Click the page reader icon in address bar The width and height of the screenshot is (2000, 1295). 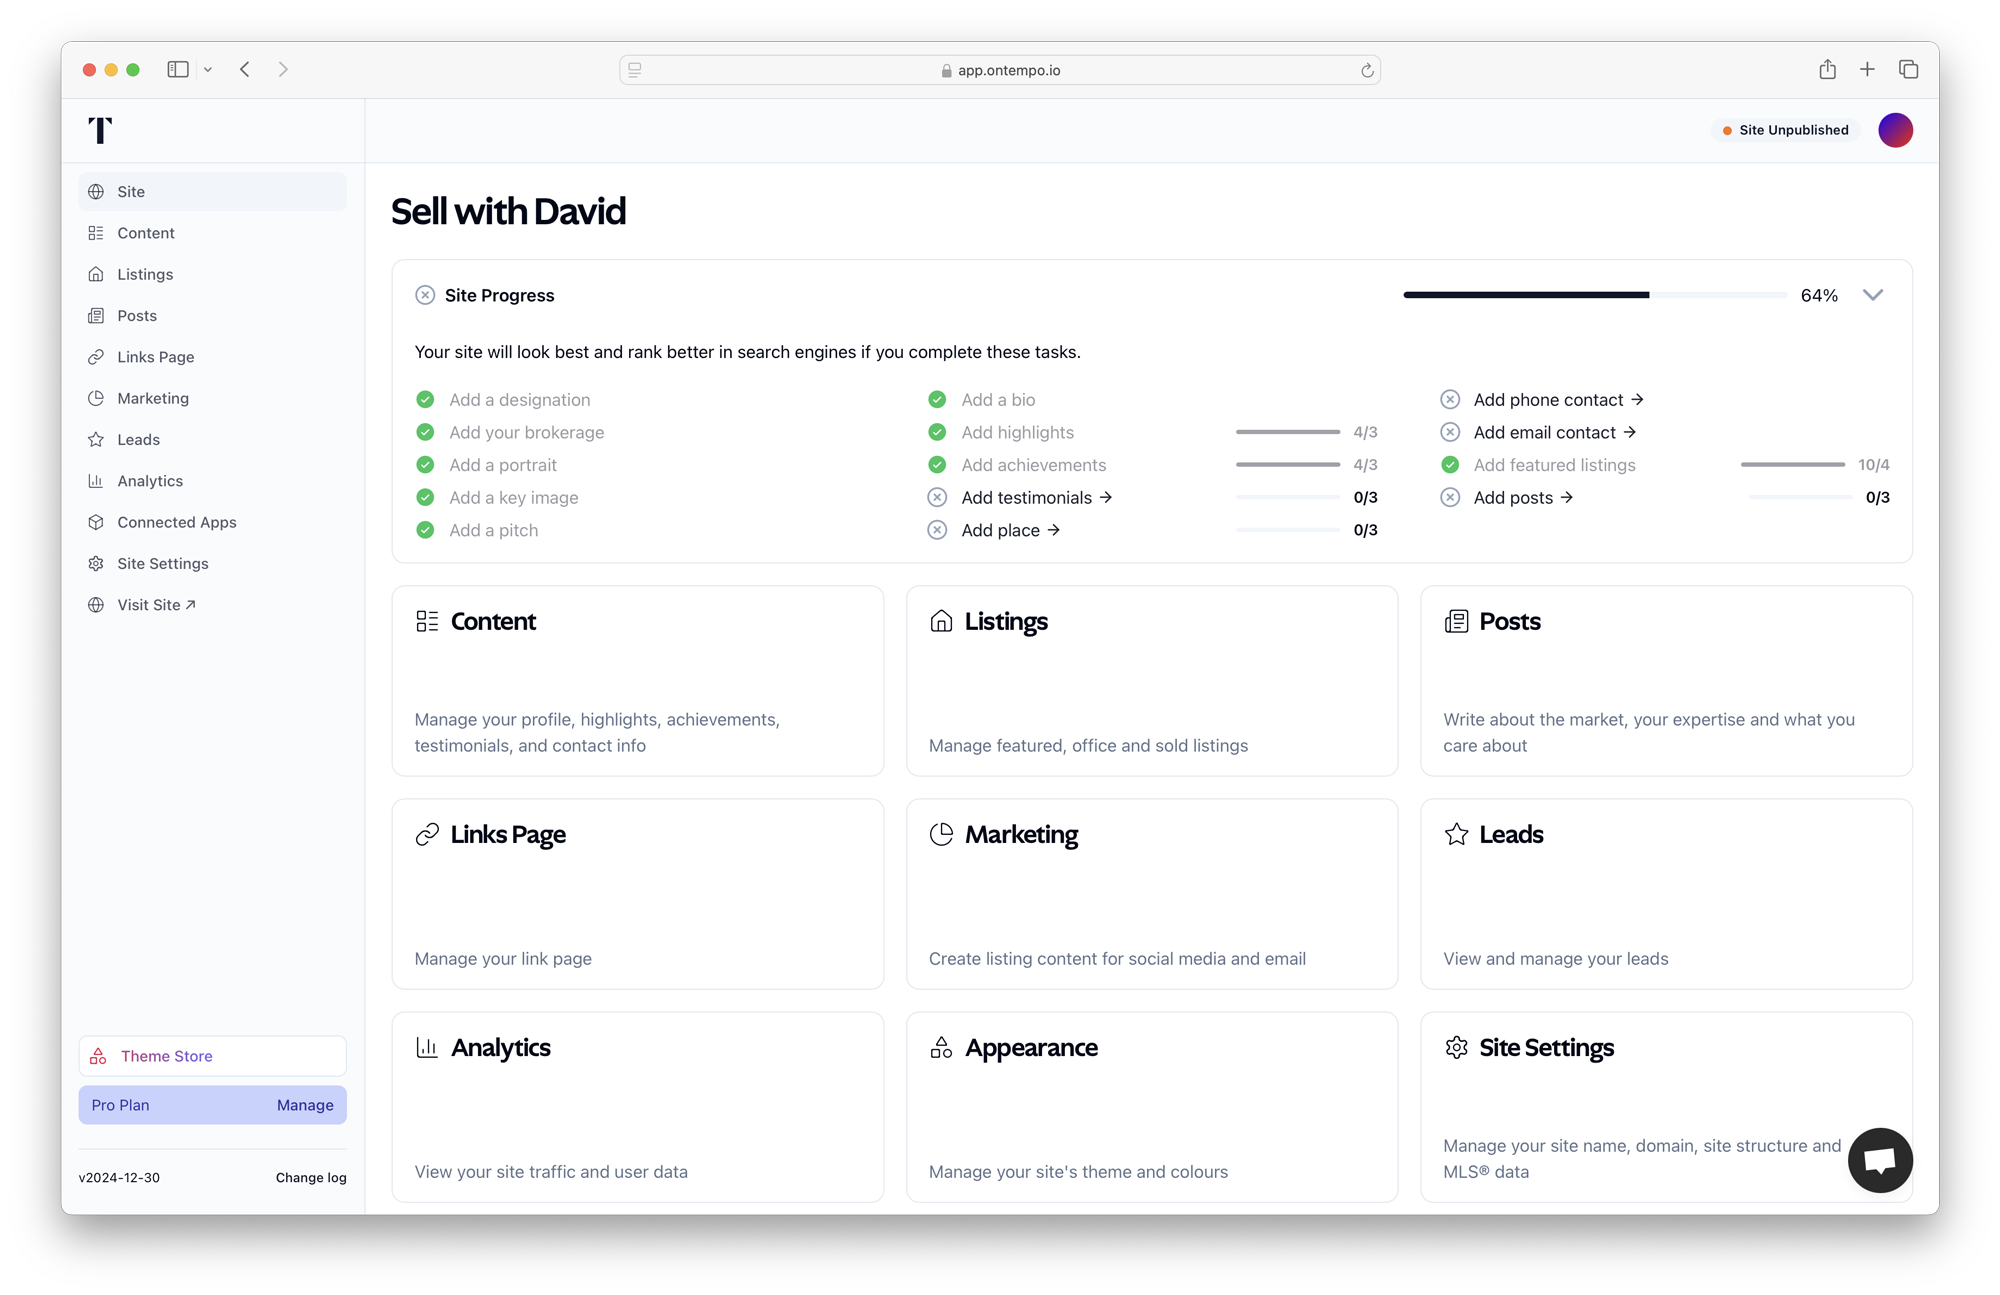[x=635, y=70]
